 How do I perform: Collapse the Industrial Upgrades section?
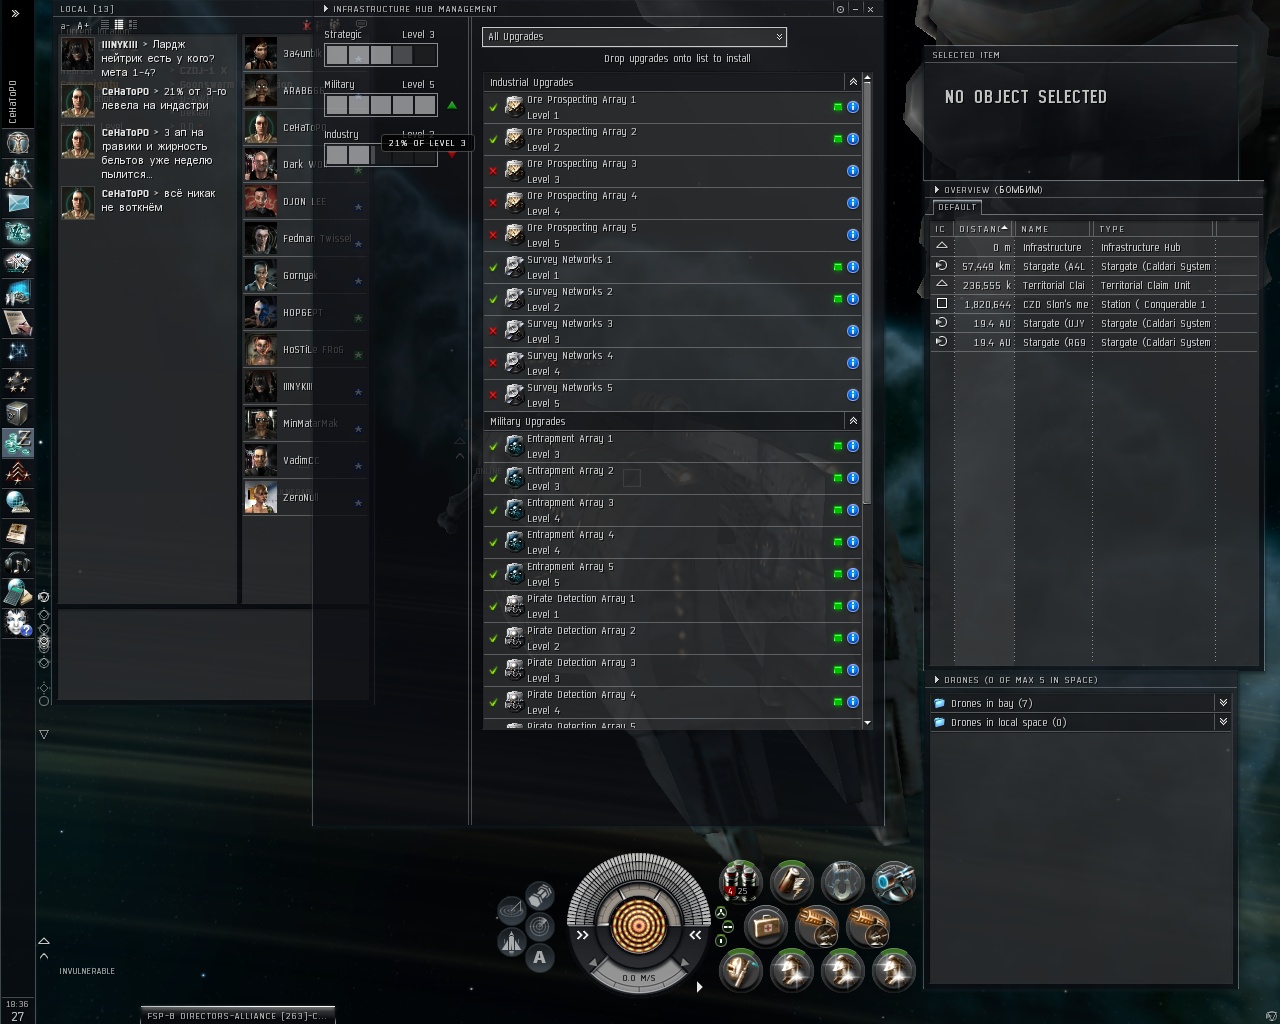pos(853,82)
